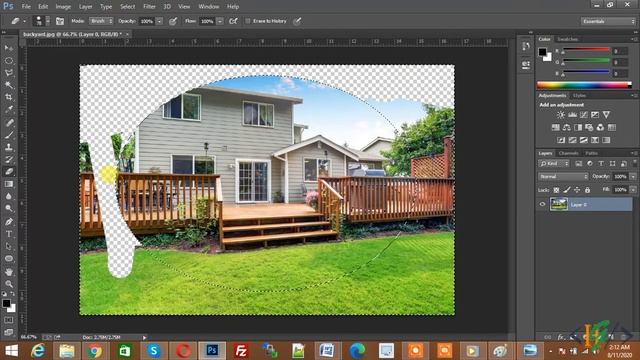Pick a color from the spectrum ramp
The height and width of the screenshot is (360, 640).
coord(584,85)
